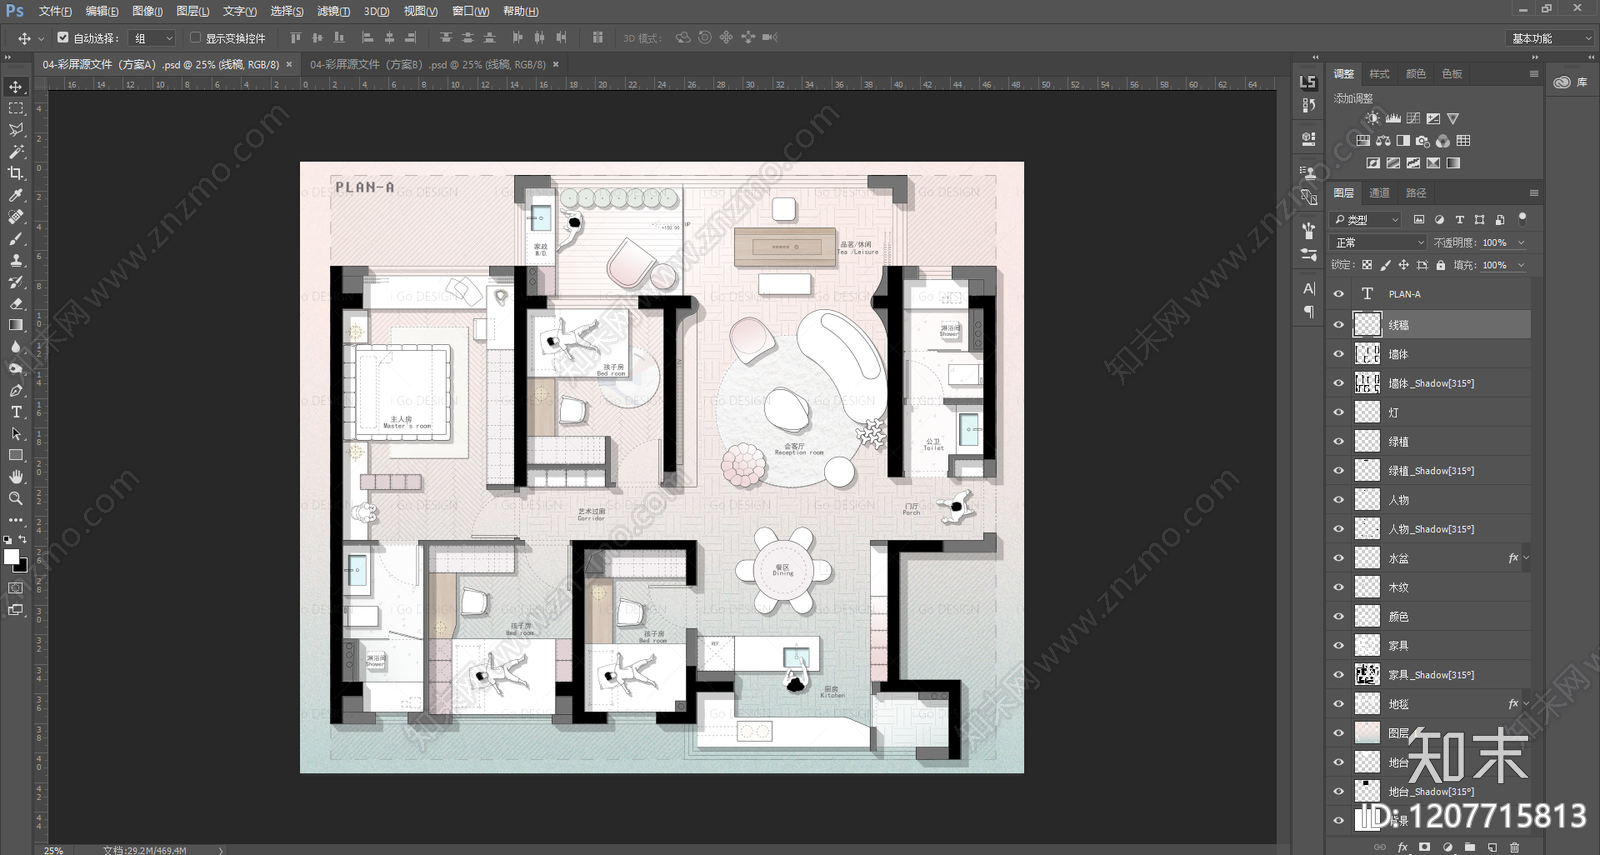Switch to the 样式 (Styles) tab
The height and width of the screenshot is (855, 1600).
[x=1379, y=74]
